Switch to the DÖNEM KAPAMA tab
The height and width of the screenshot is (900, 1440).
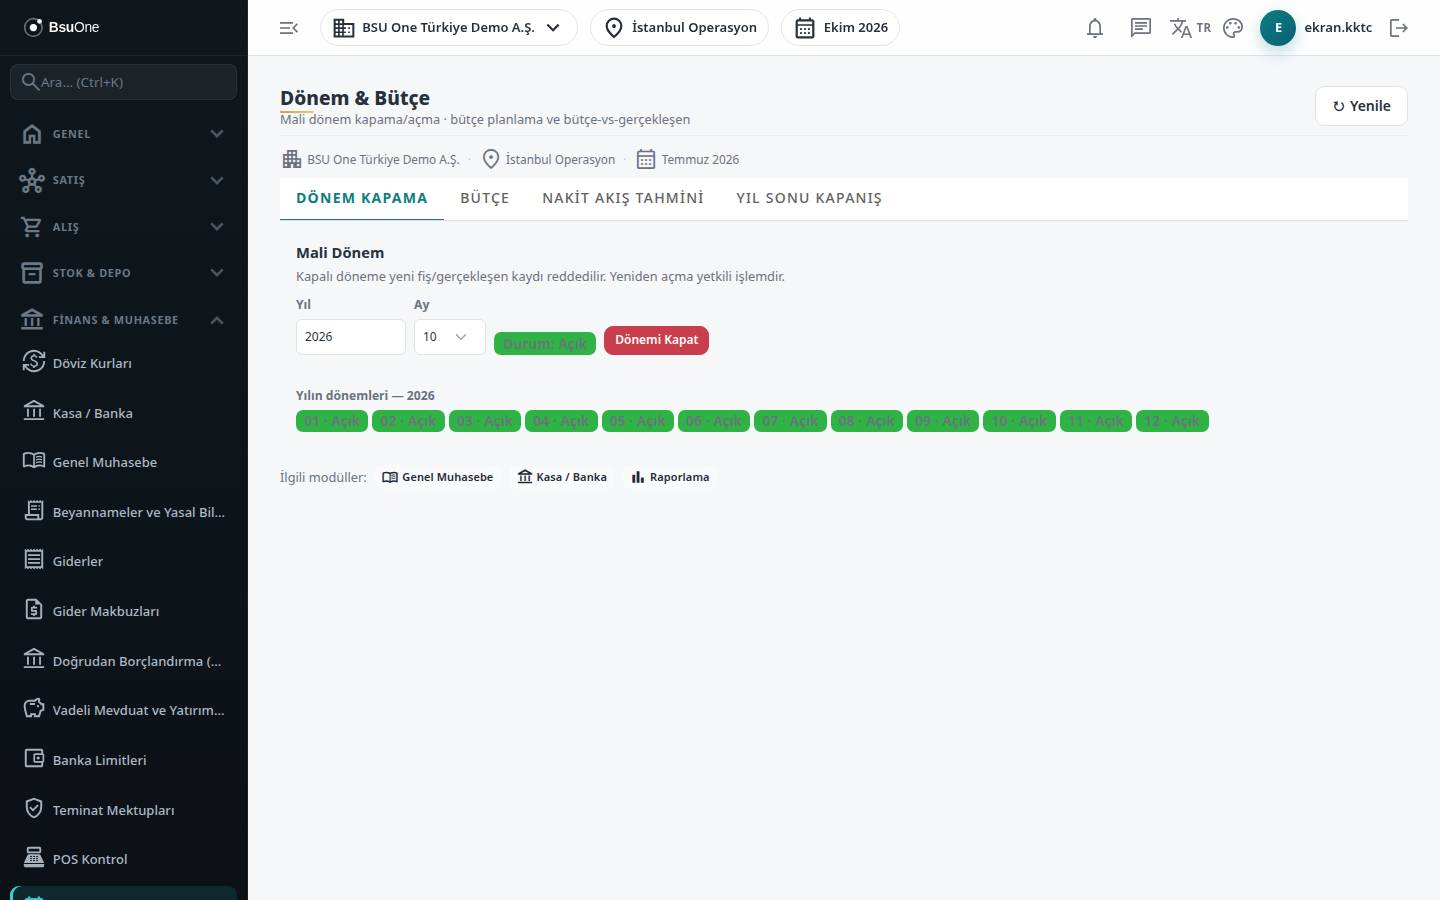362,199
